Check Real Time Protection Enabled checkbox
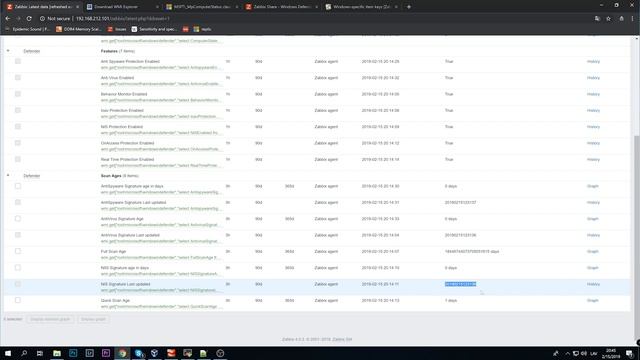640x360 pixels. tap(18, 159)
